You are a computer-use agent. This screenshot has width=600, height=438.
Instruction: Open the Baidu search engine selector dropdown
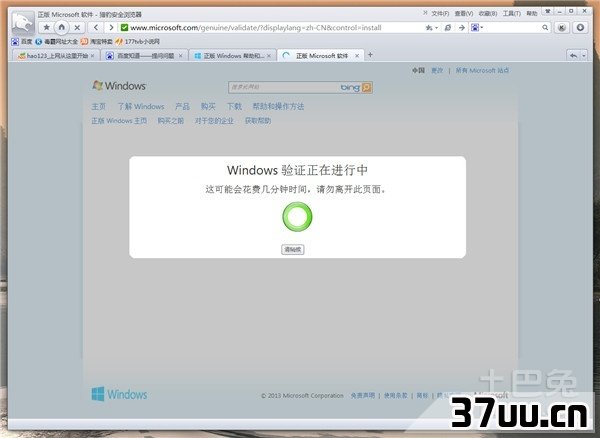tap(477, 28)
